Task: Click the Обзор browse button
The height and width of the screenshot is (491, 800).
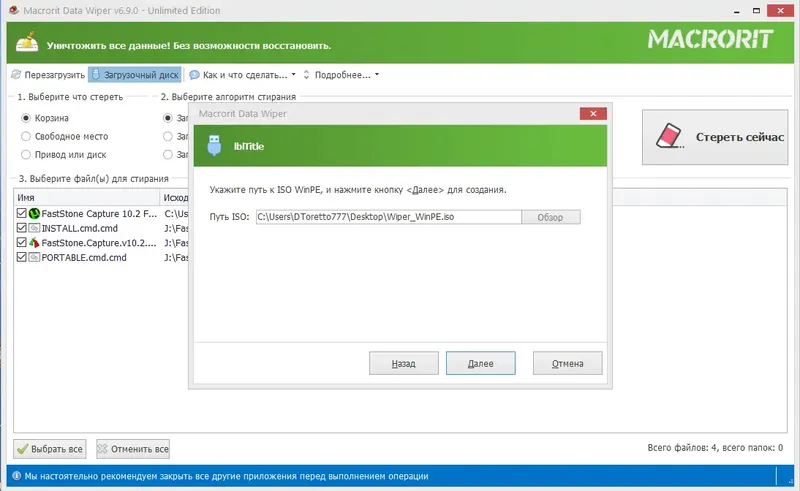Action: pos(551,217)
